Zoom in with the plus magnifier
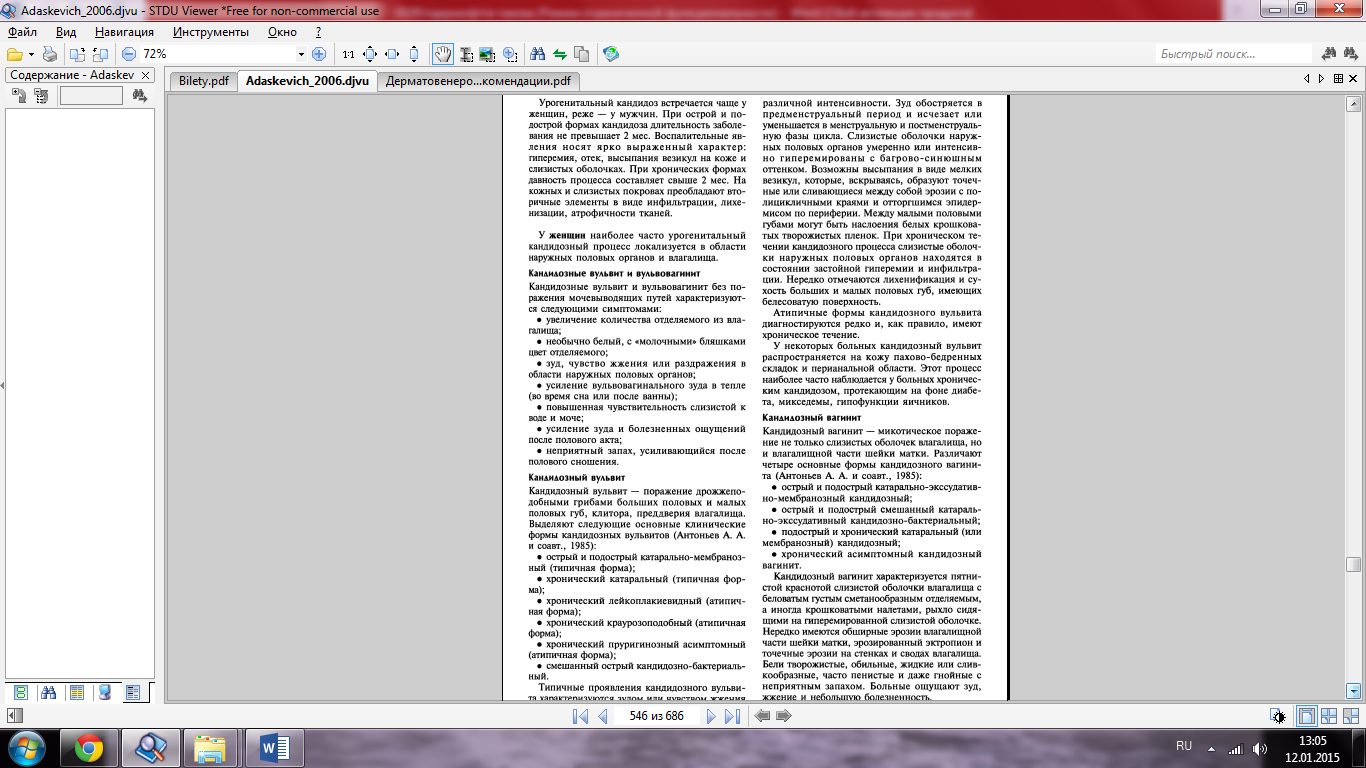Screen dimensions: 1366x768 319,54
